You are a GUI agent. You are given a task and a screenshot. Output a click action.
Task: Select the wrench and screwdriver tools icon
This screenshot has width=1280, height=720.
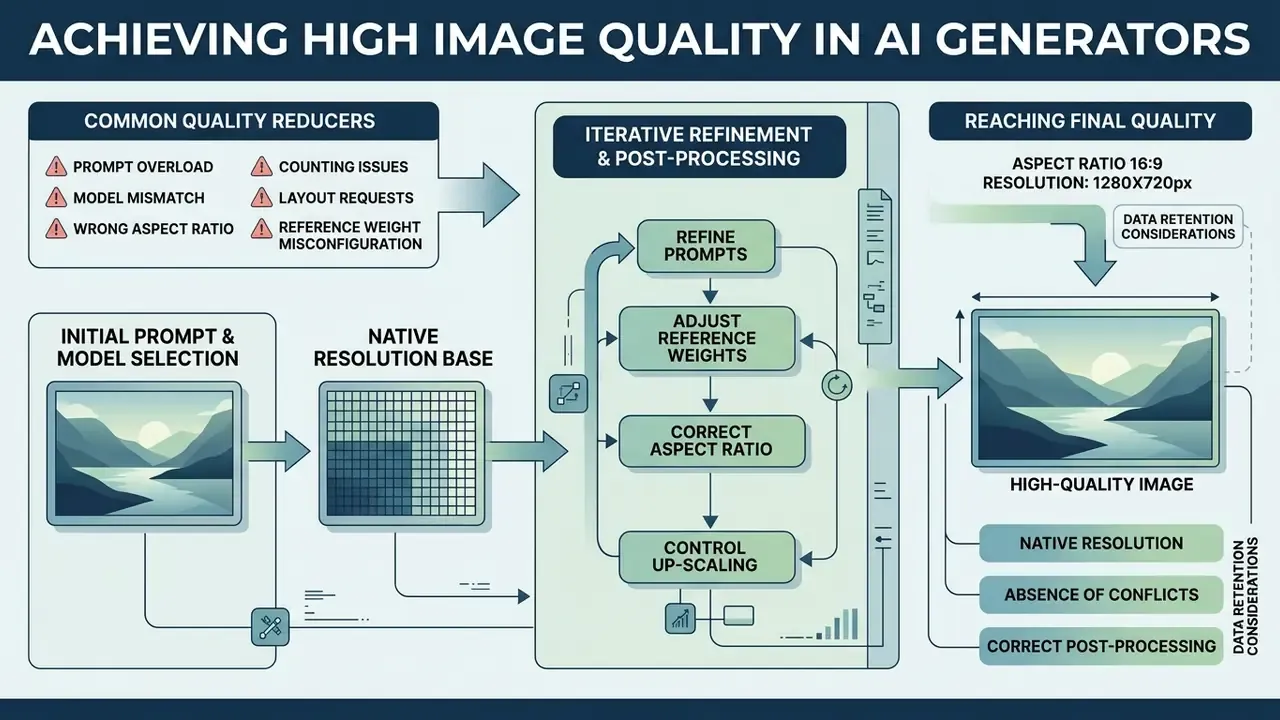click(x=270, y=627)
